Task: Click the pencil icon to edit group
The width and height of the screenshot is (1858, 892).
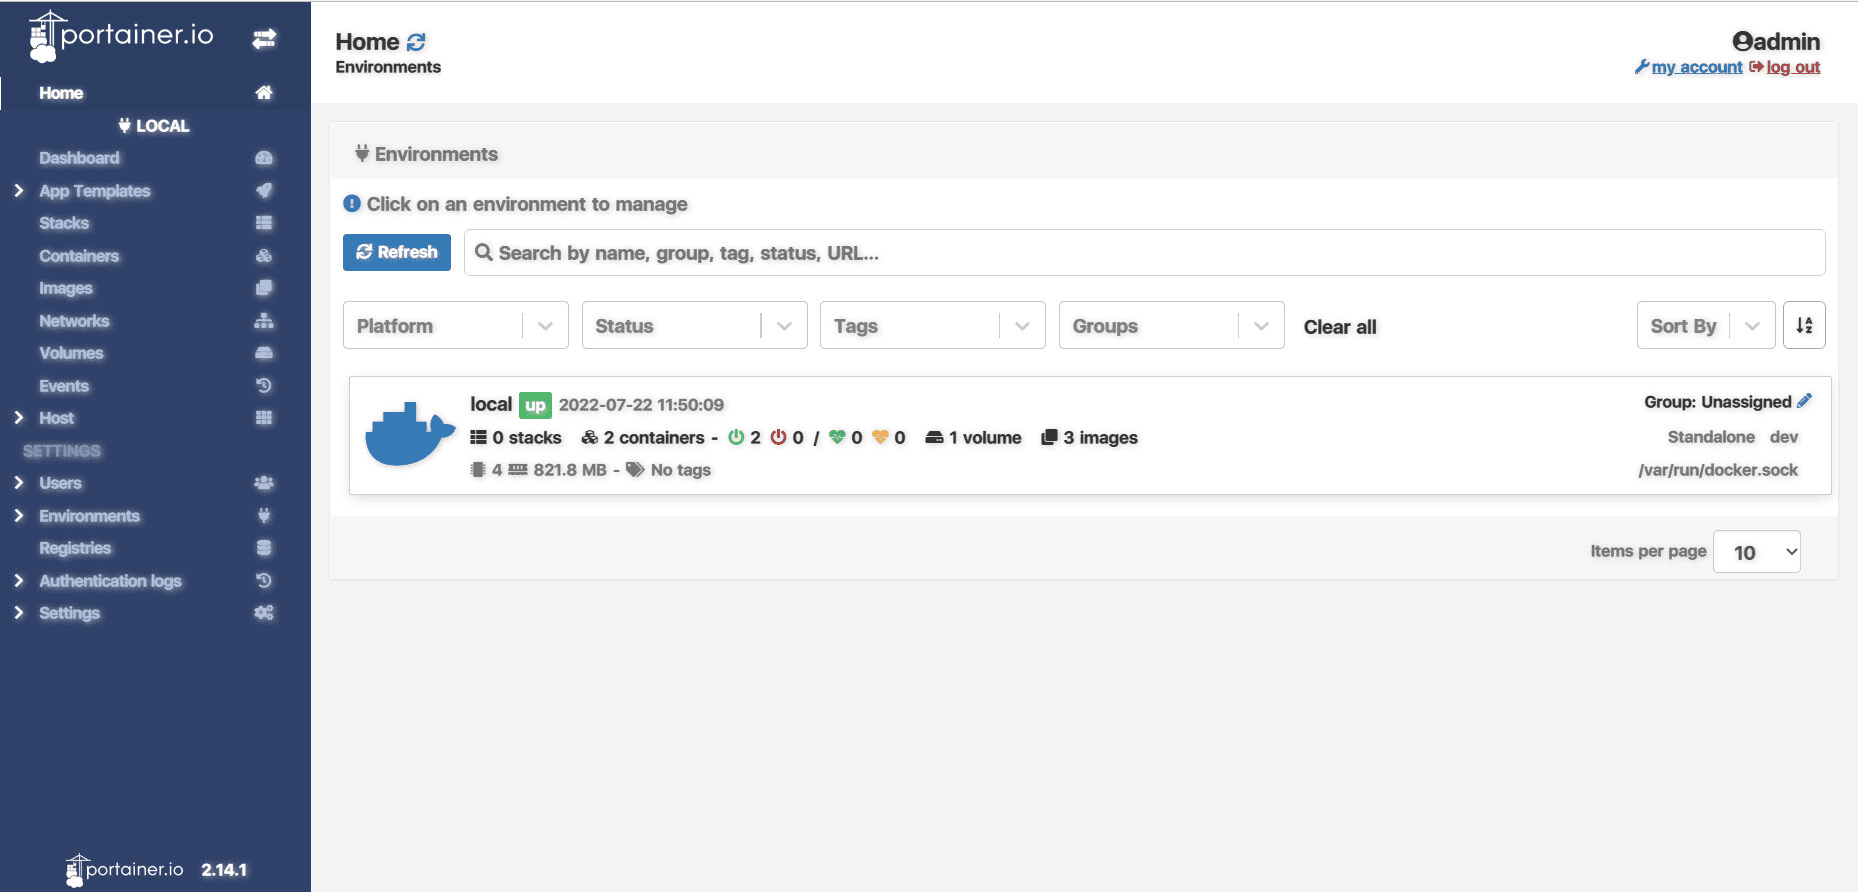Action: click(x=1804, y=401)
